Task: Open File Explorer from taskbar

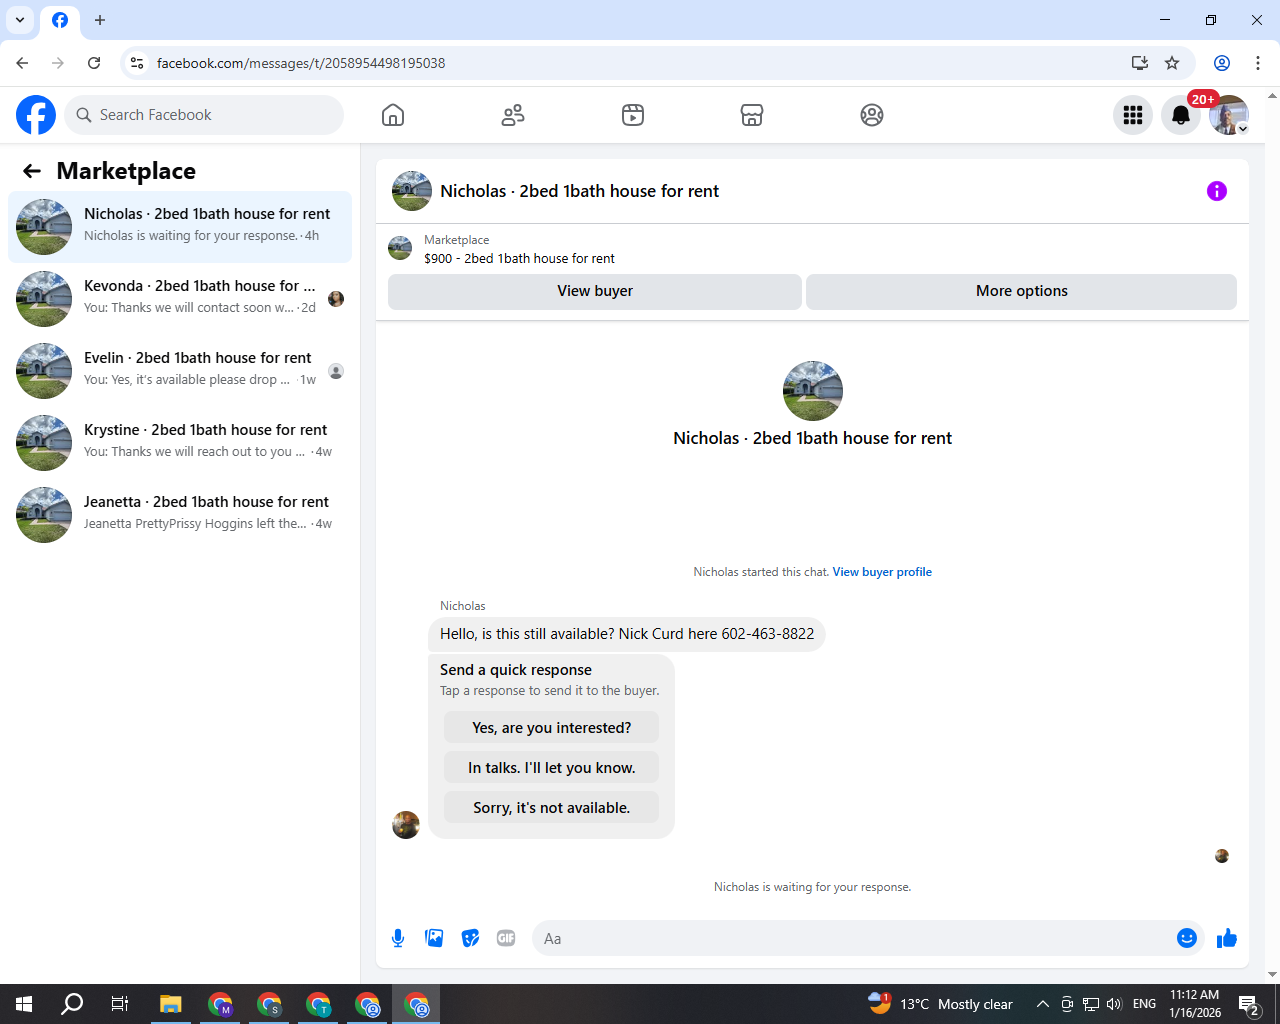Action: click(x=171, y=1004)
